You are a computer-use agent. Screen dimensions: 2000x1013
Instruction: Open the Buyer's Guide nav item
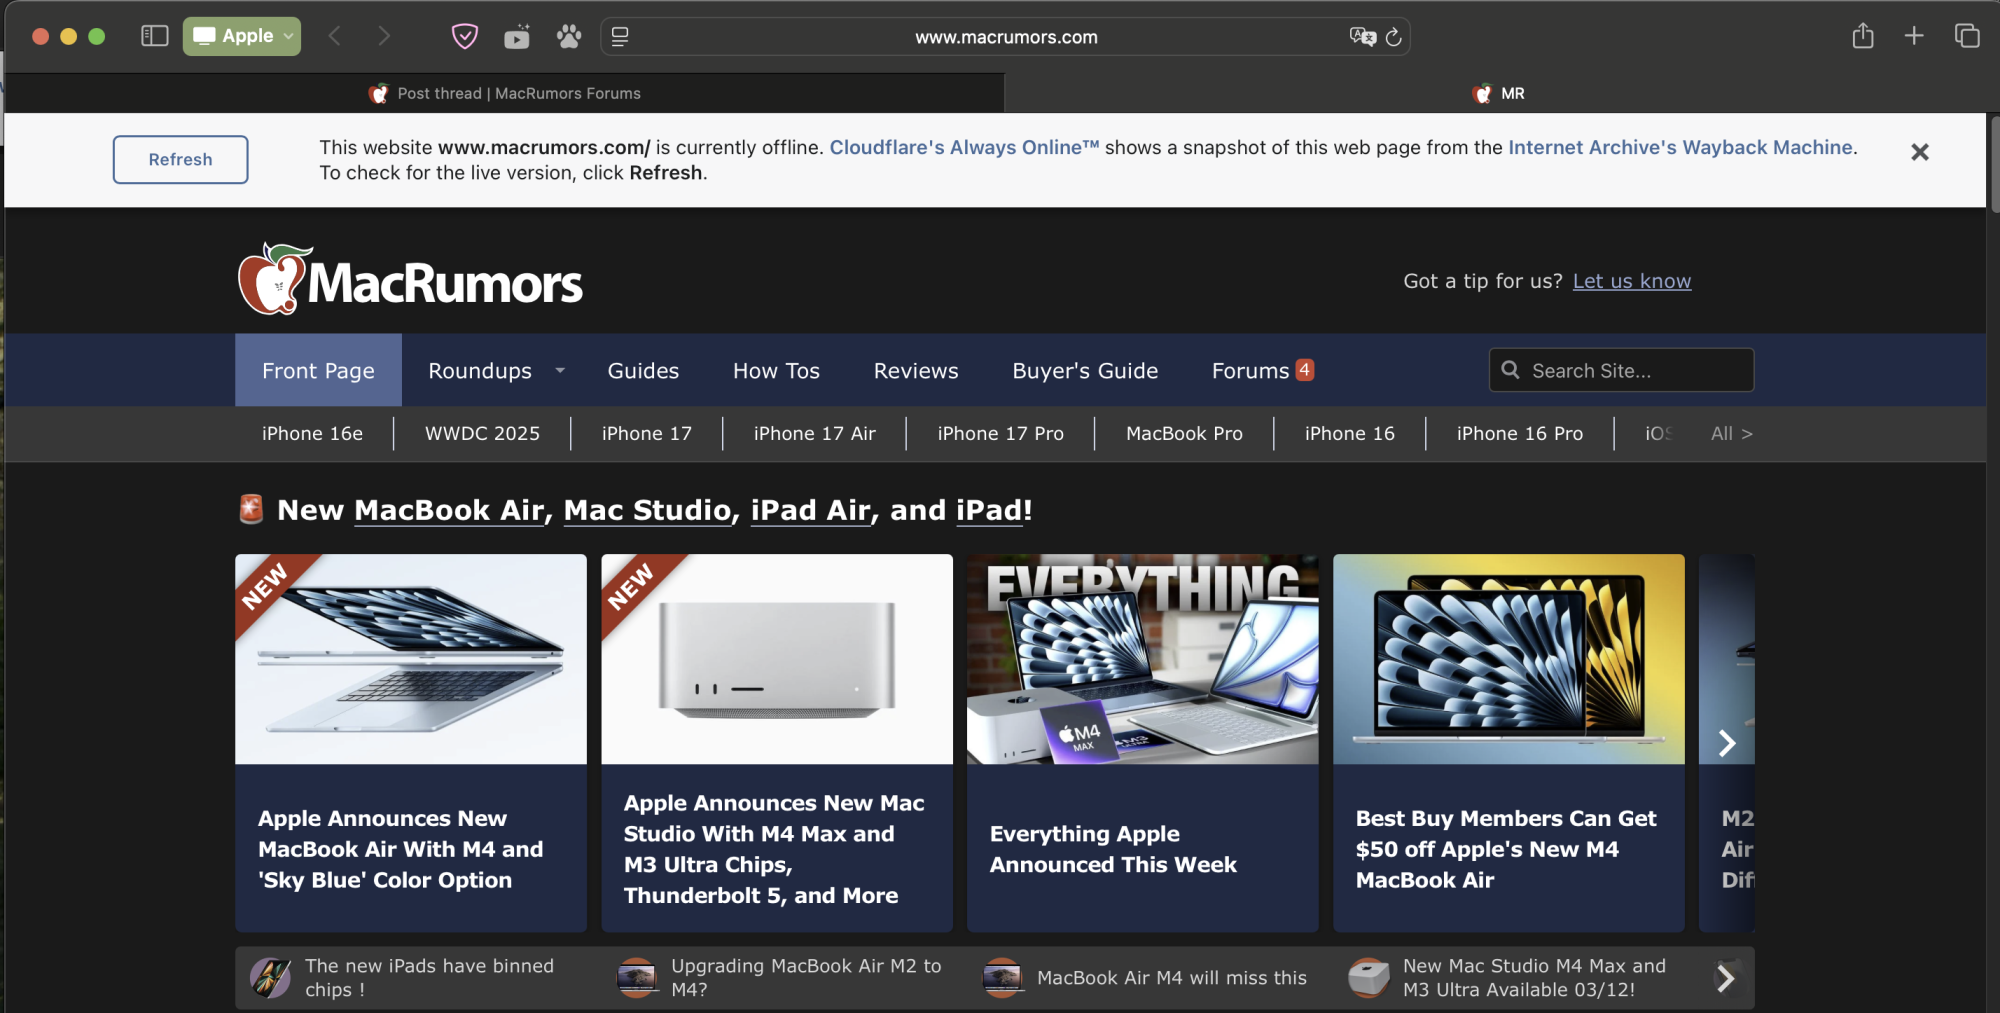(x=1085, y=370)
